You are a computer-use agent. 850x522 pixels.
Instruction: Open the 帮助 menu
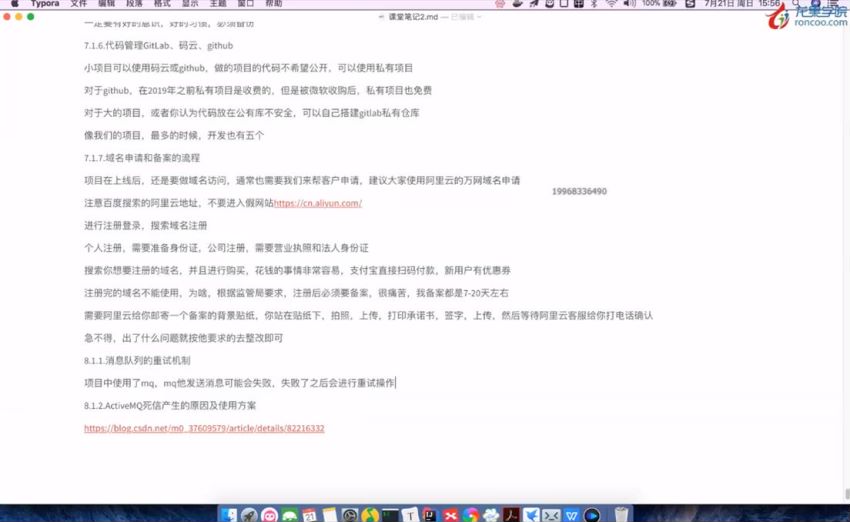tap(273, 4)
